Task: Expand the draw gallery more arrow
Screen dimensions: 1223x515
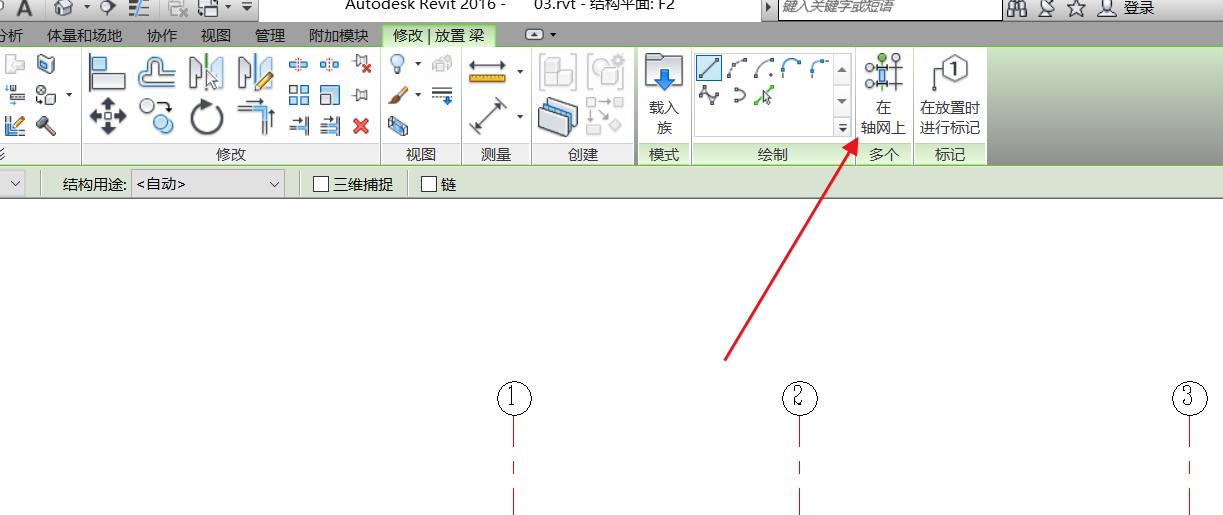Action: pyautogui.click(x=842, y=127)
